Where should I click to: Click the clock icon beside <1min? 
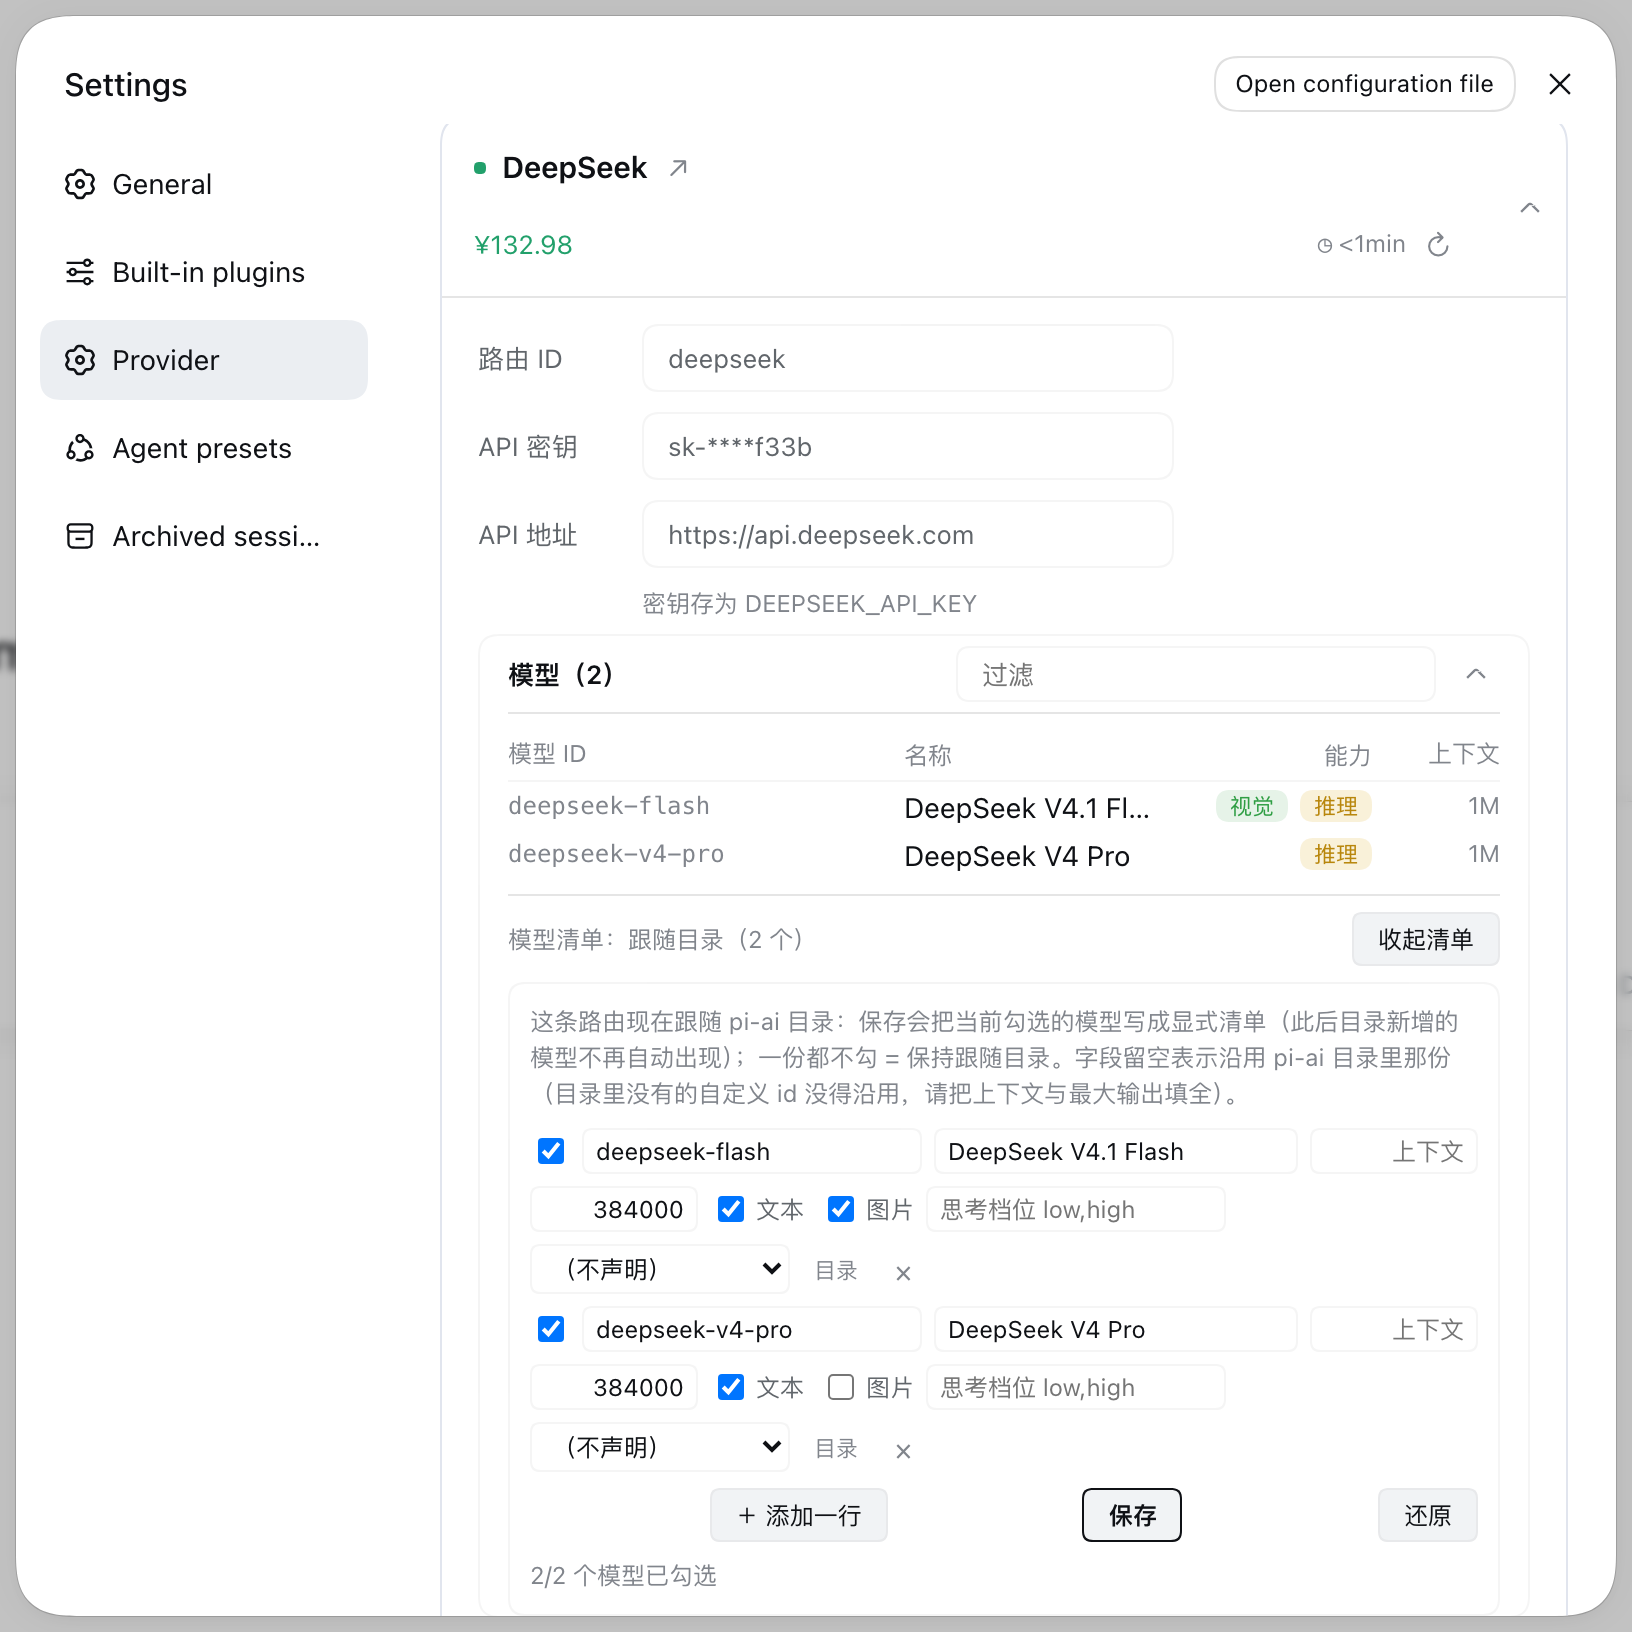coord(1325,246)
